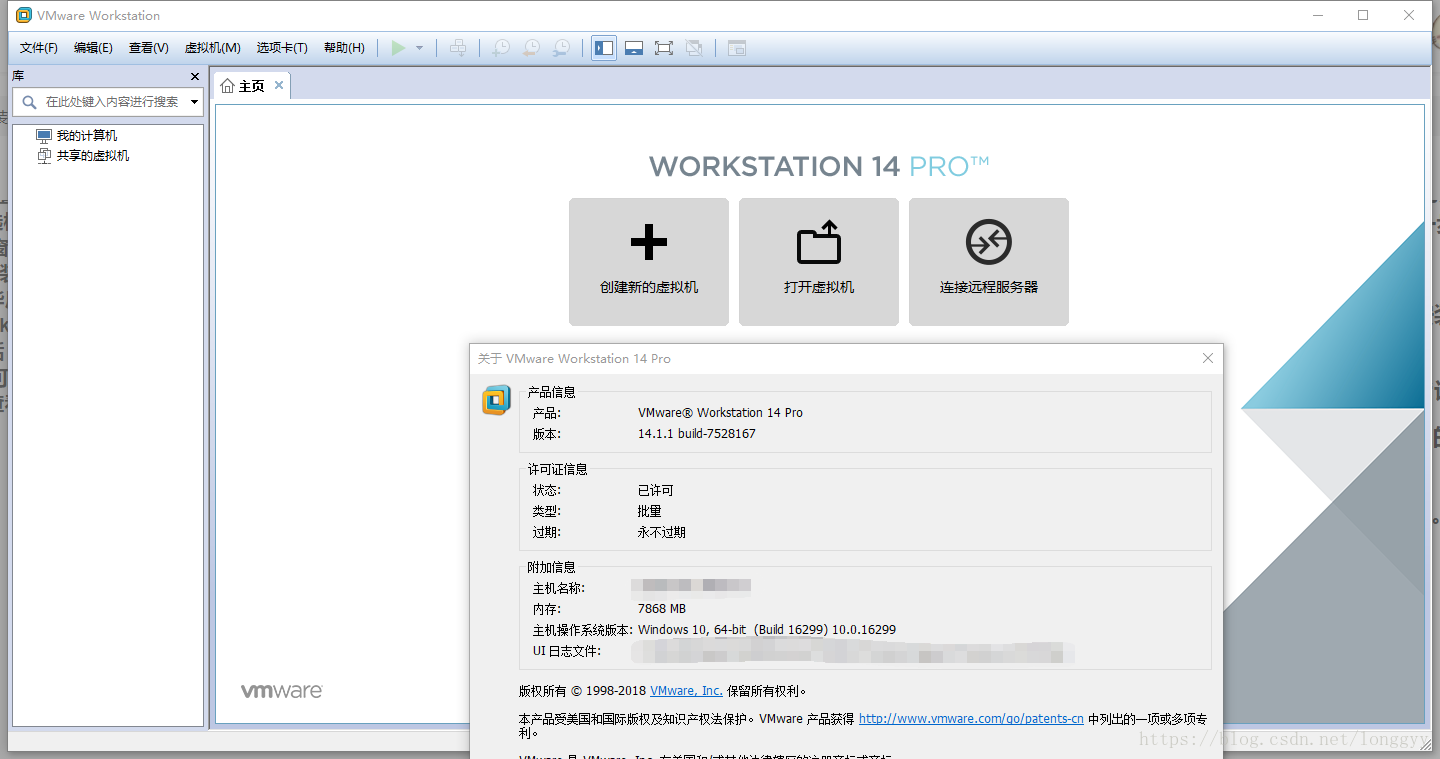Click 打开虚拟机 tile
1440x759 pixels.
point(819,262)
